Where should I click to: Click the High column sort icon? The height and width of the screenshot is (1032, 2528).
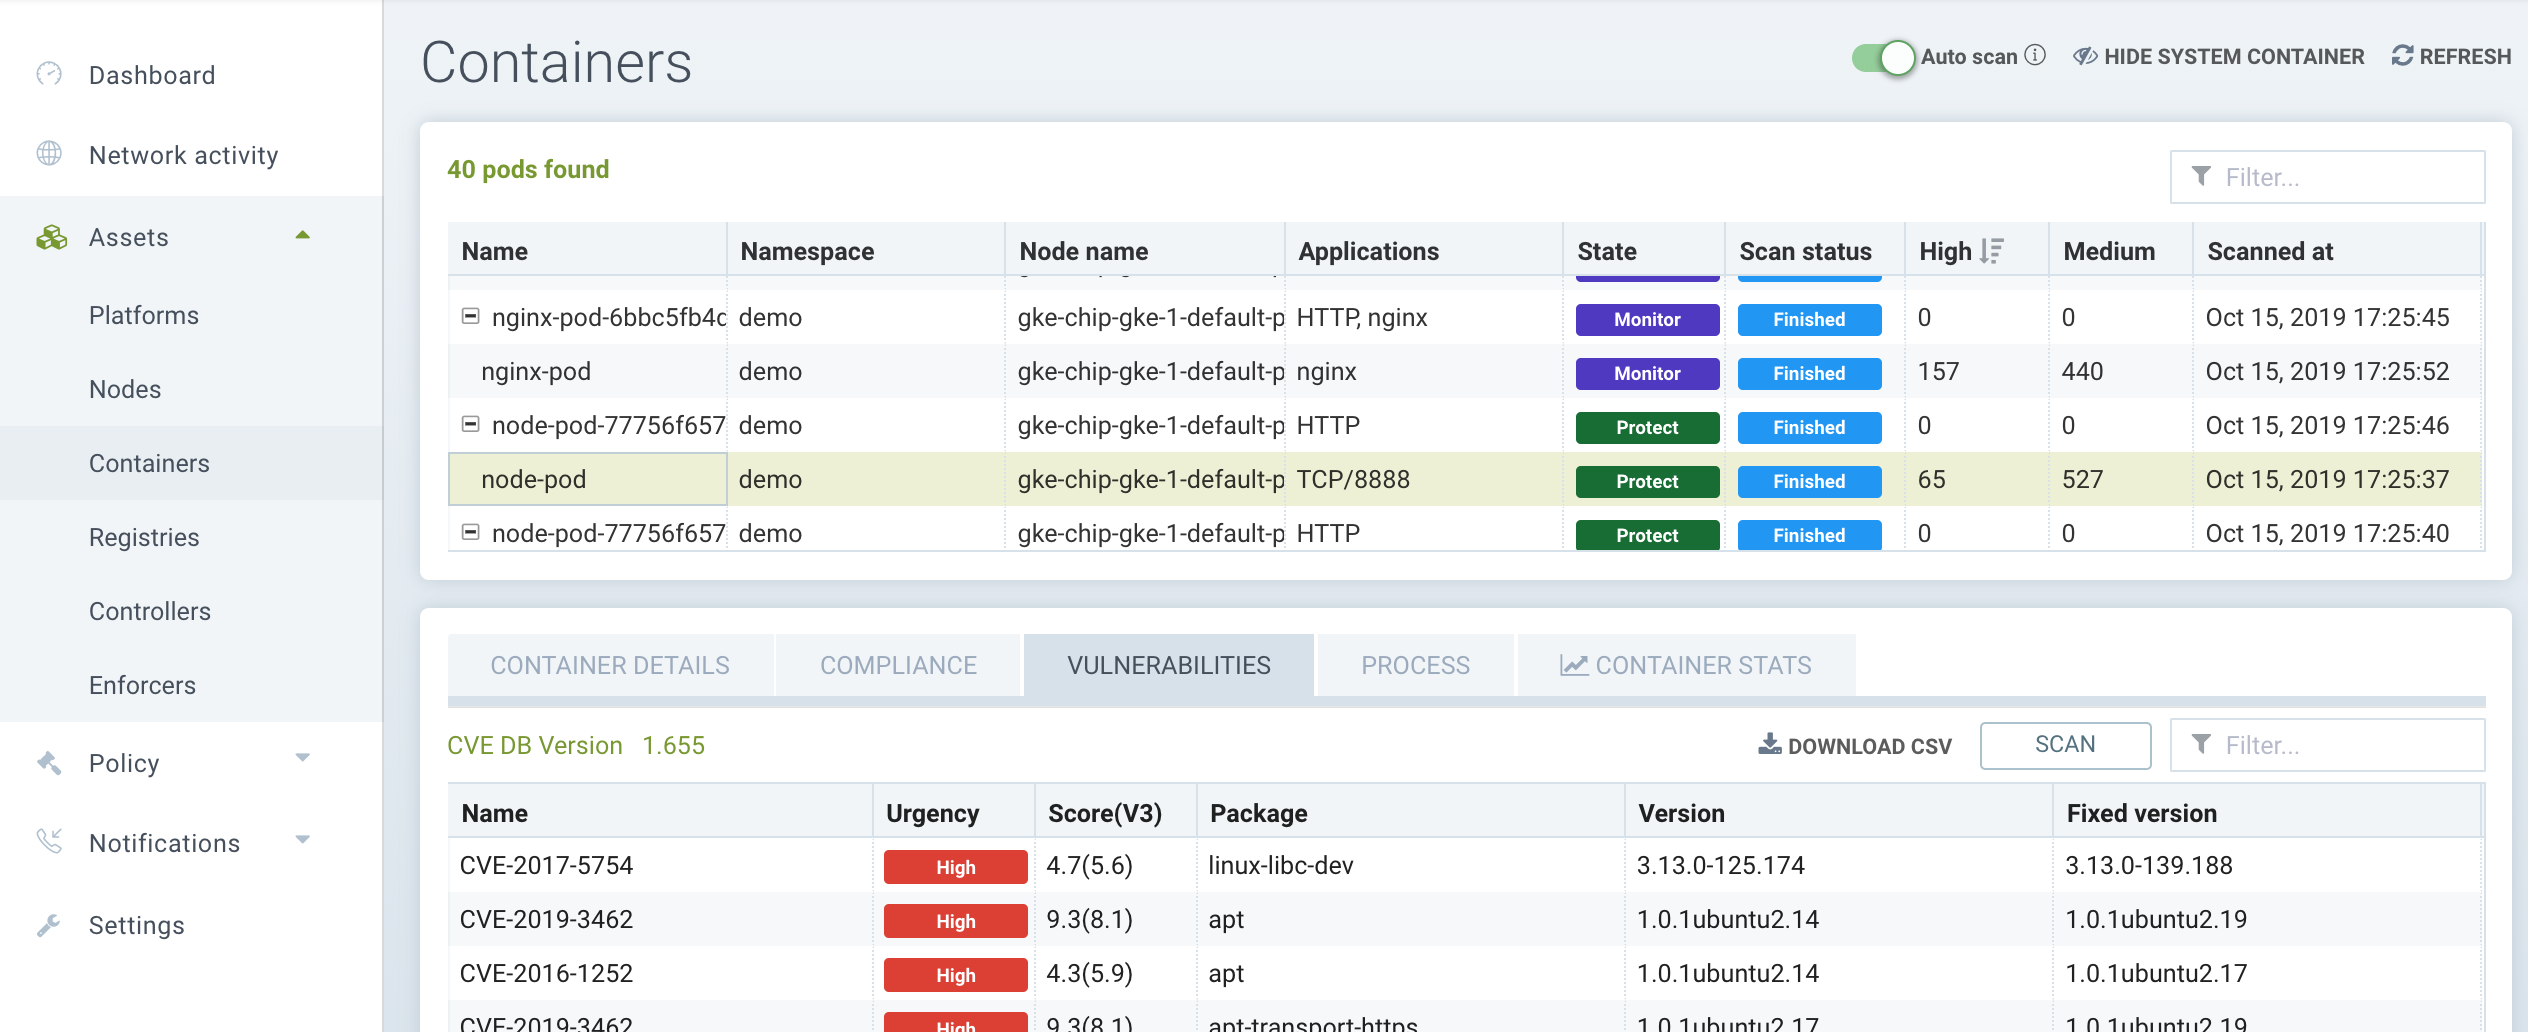(1992, 251)
